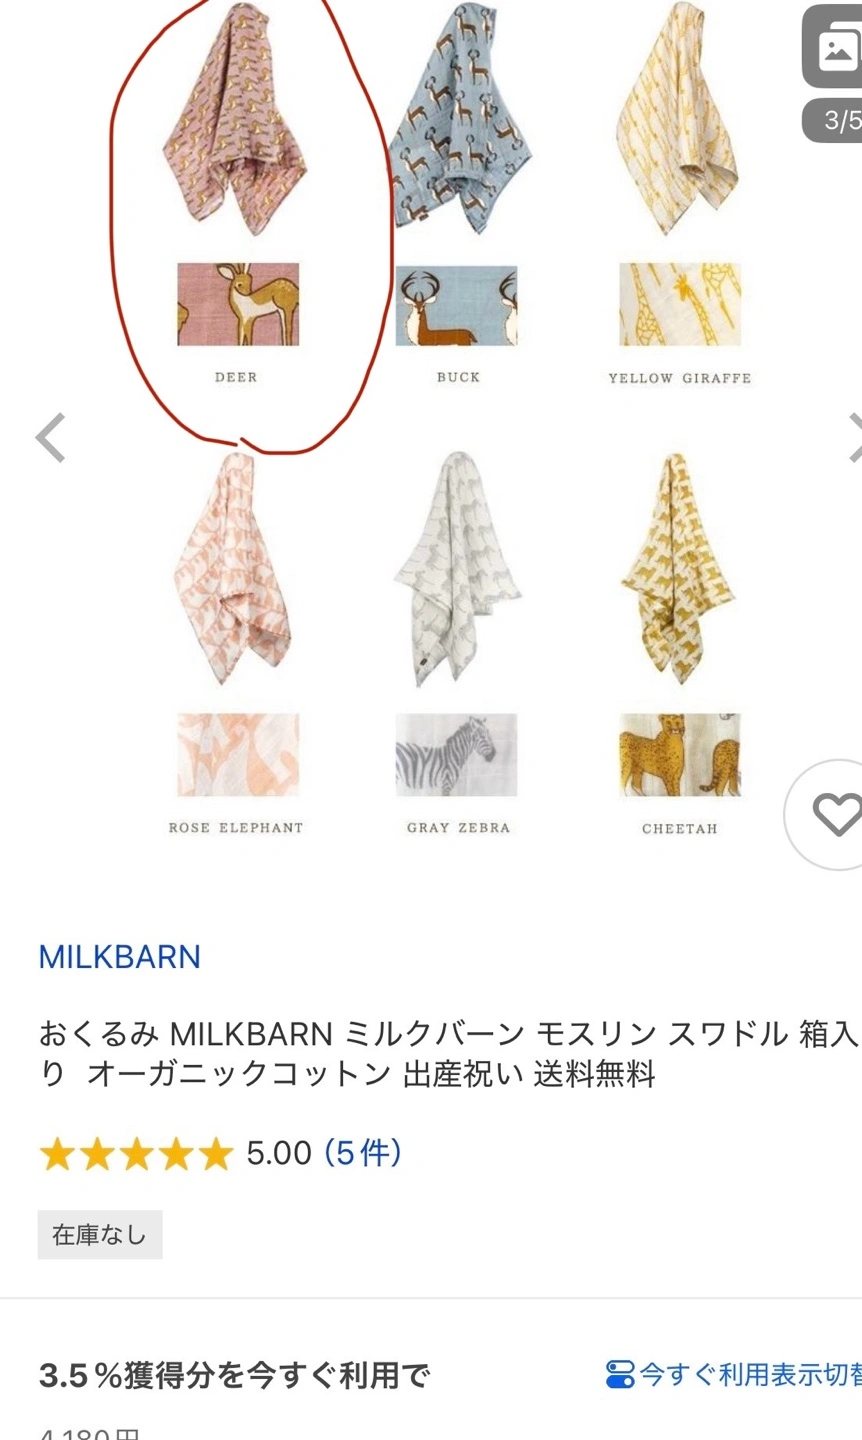The height and width of the screenshot is (1440, 862).
Task: Tap the toggle icon beside 今すぐ利用表示切替
Action: point(620,1374)
